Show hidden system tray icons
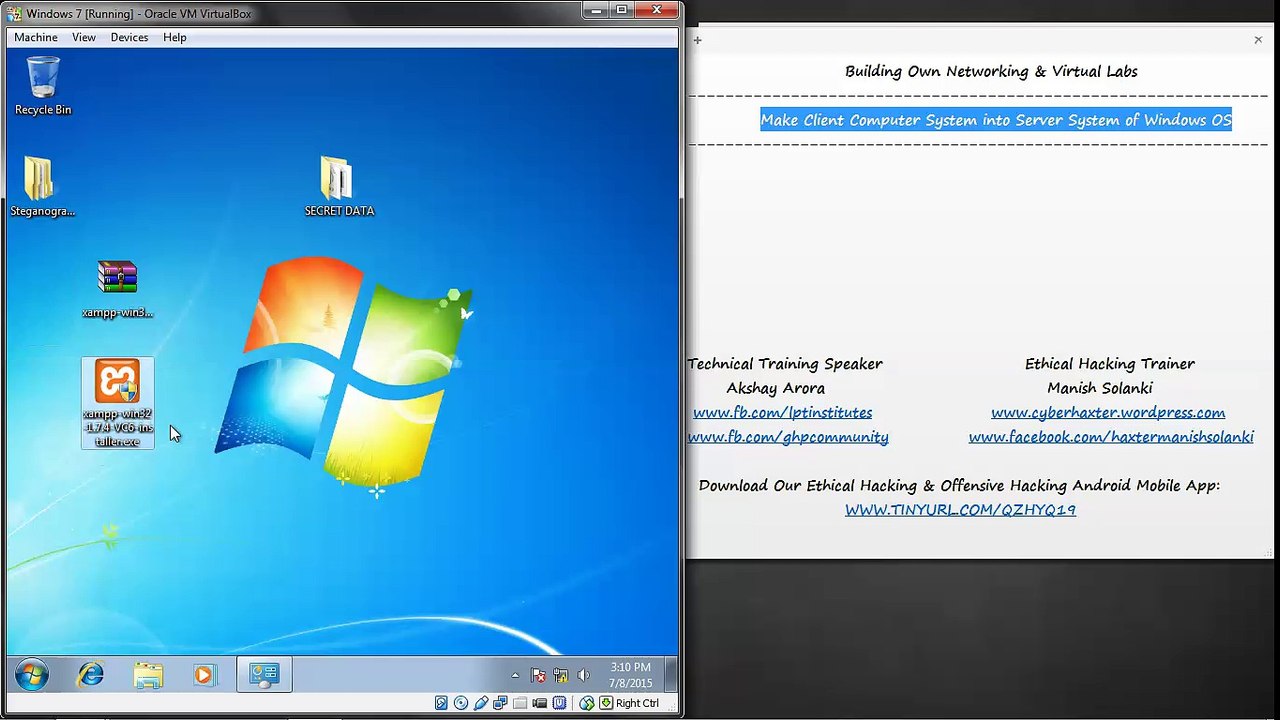This screenshot has width=1280, height=720. pos(515,675)
